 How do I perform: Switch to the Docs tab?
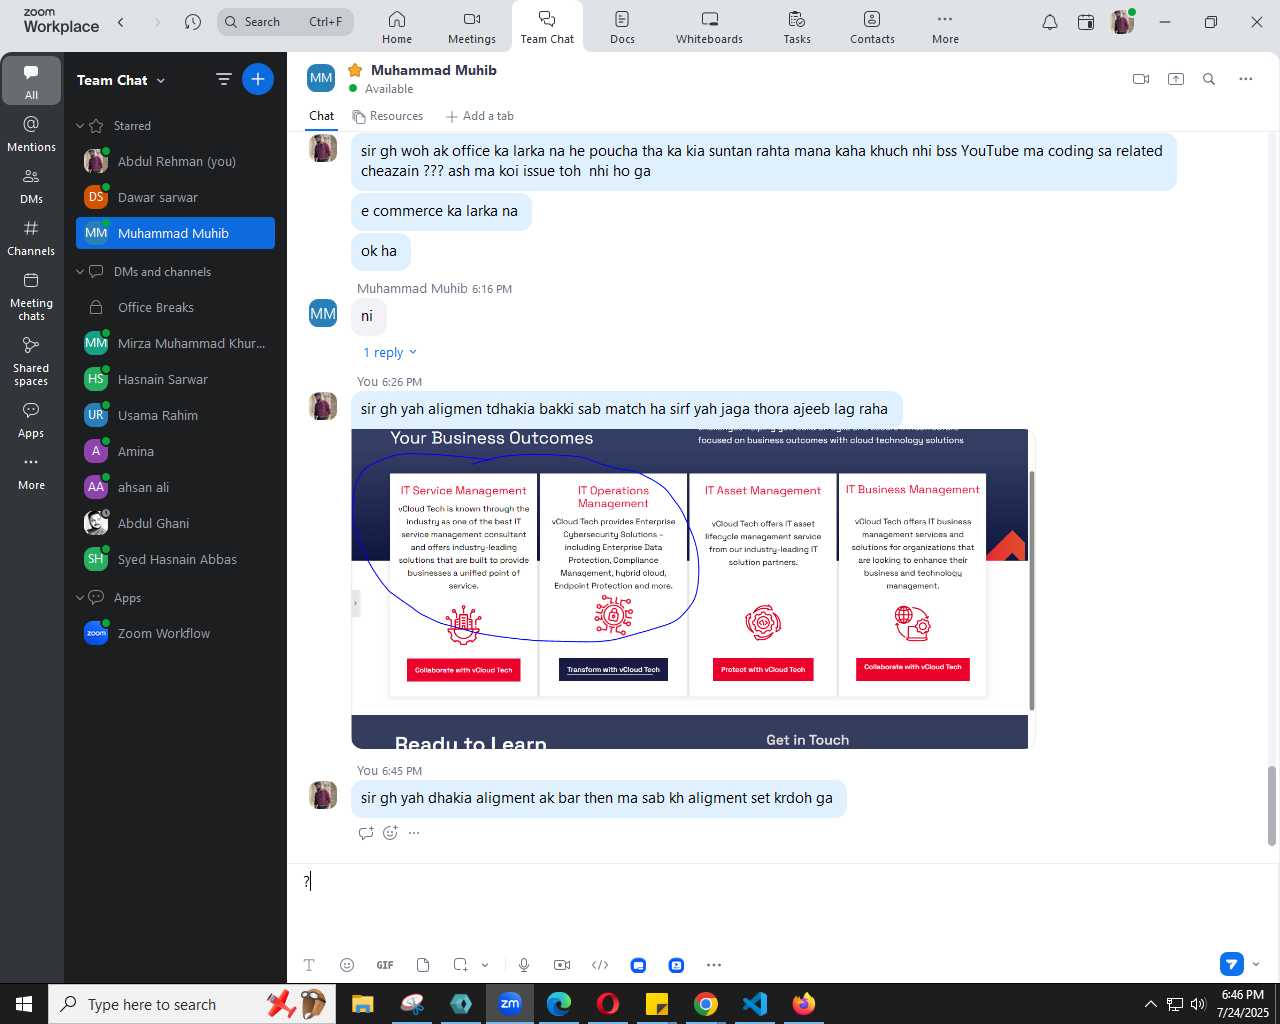point(622,27)
